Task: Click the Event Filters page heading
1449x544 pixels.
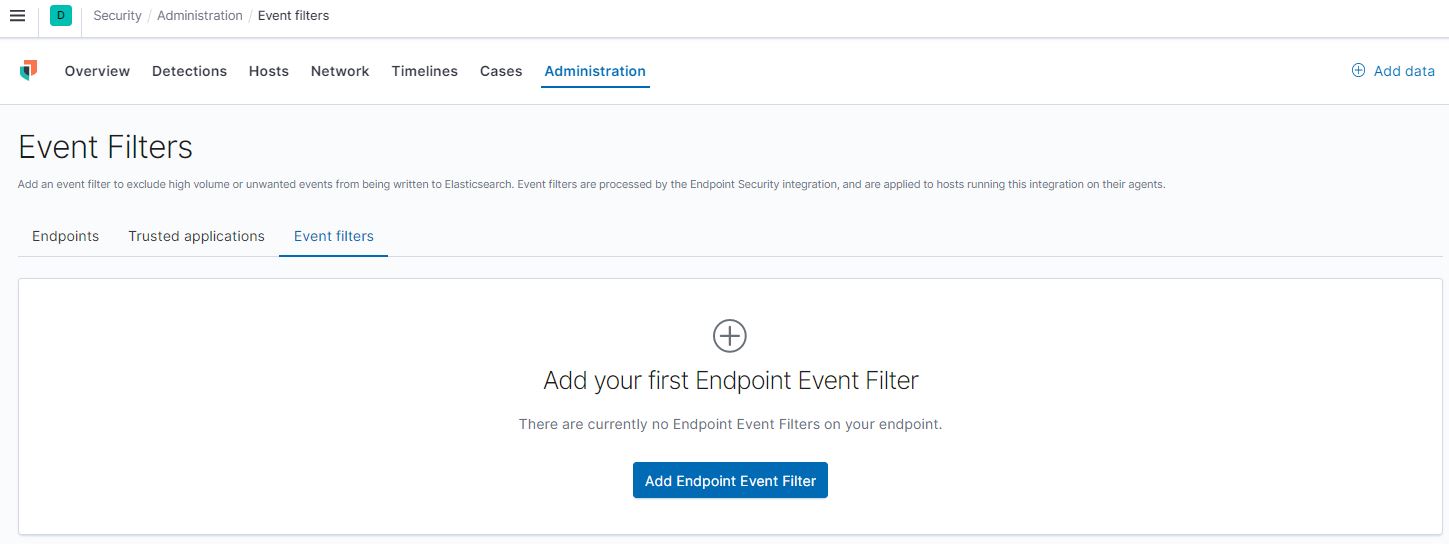Action: coord(105,147)
